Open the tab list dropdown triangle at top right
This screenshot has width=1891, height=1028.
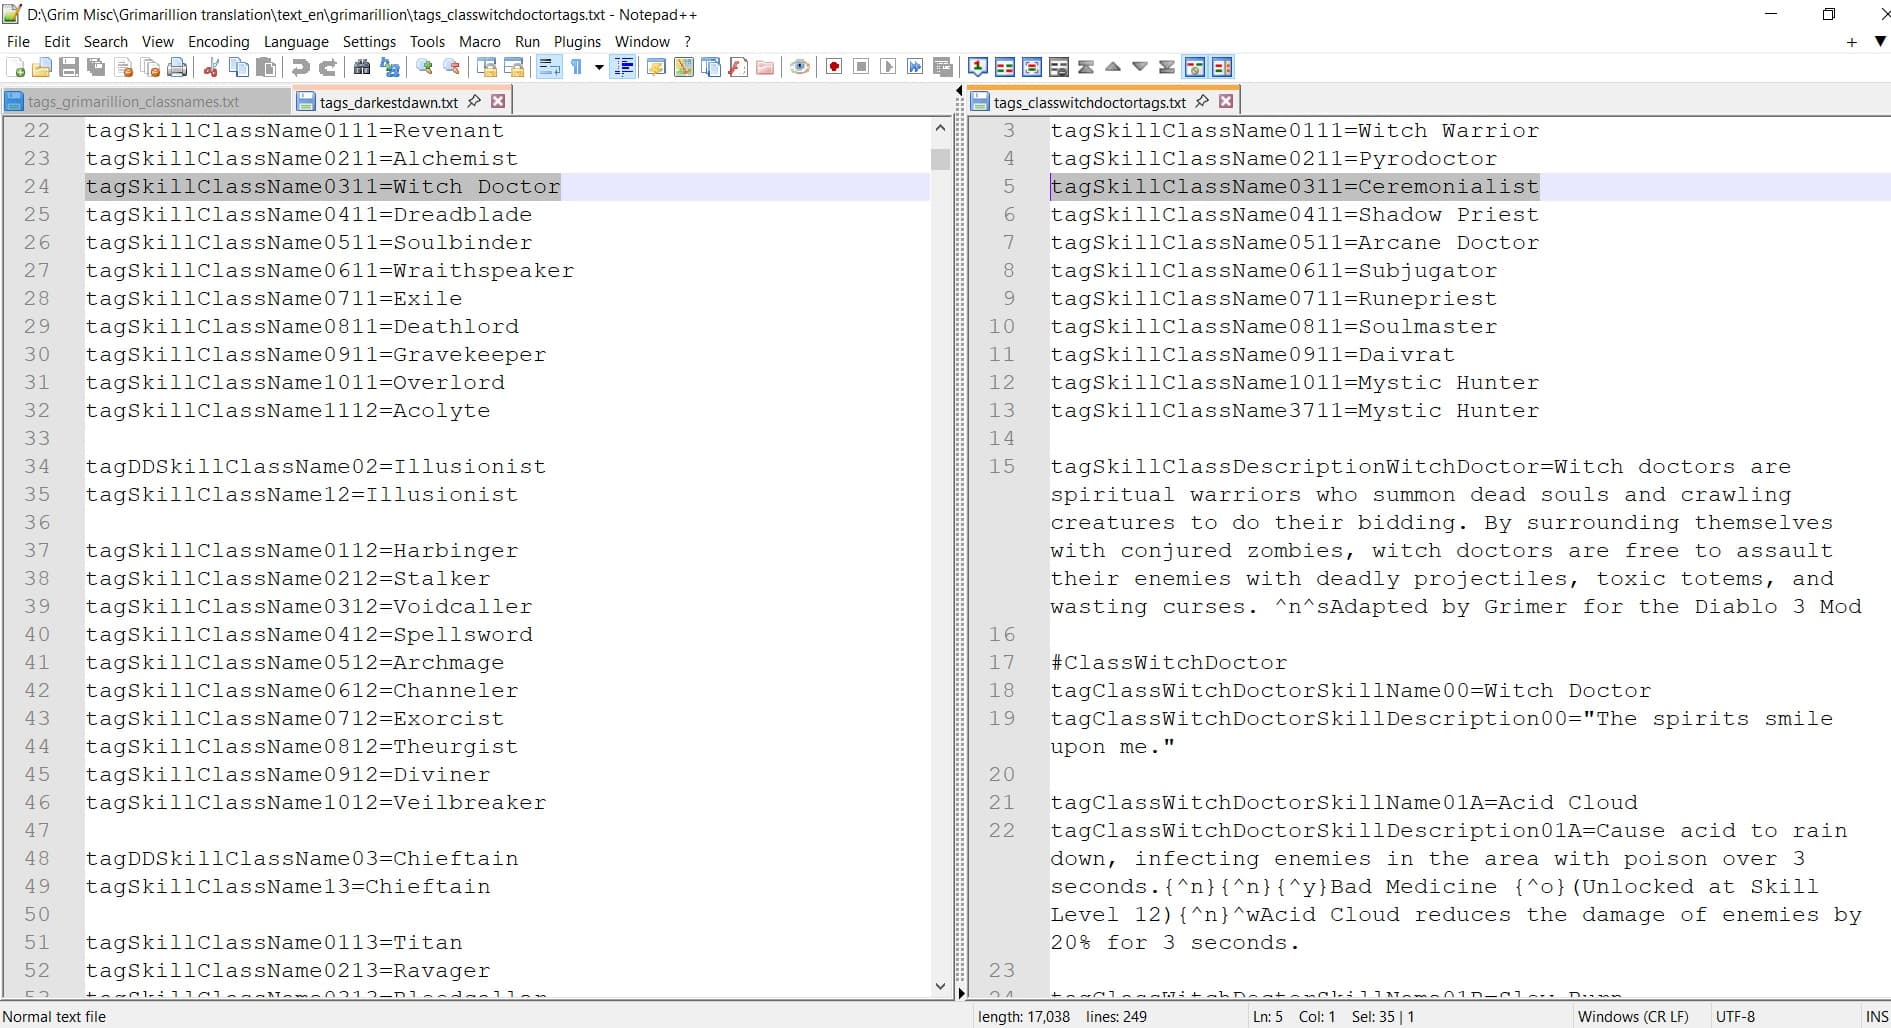(1880, 41)
